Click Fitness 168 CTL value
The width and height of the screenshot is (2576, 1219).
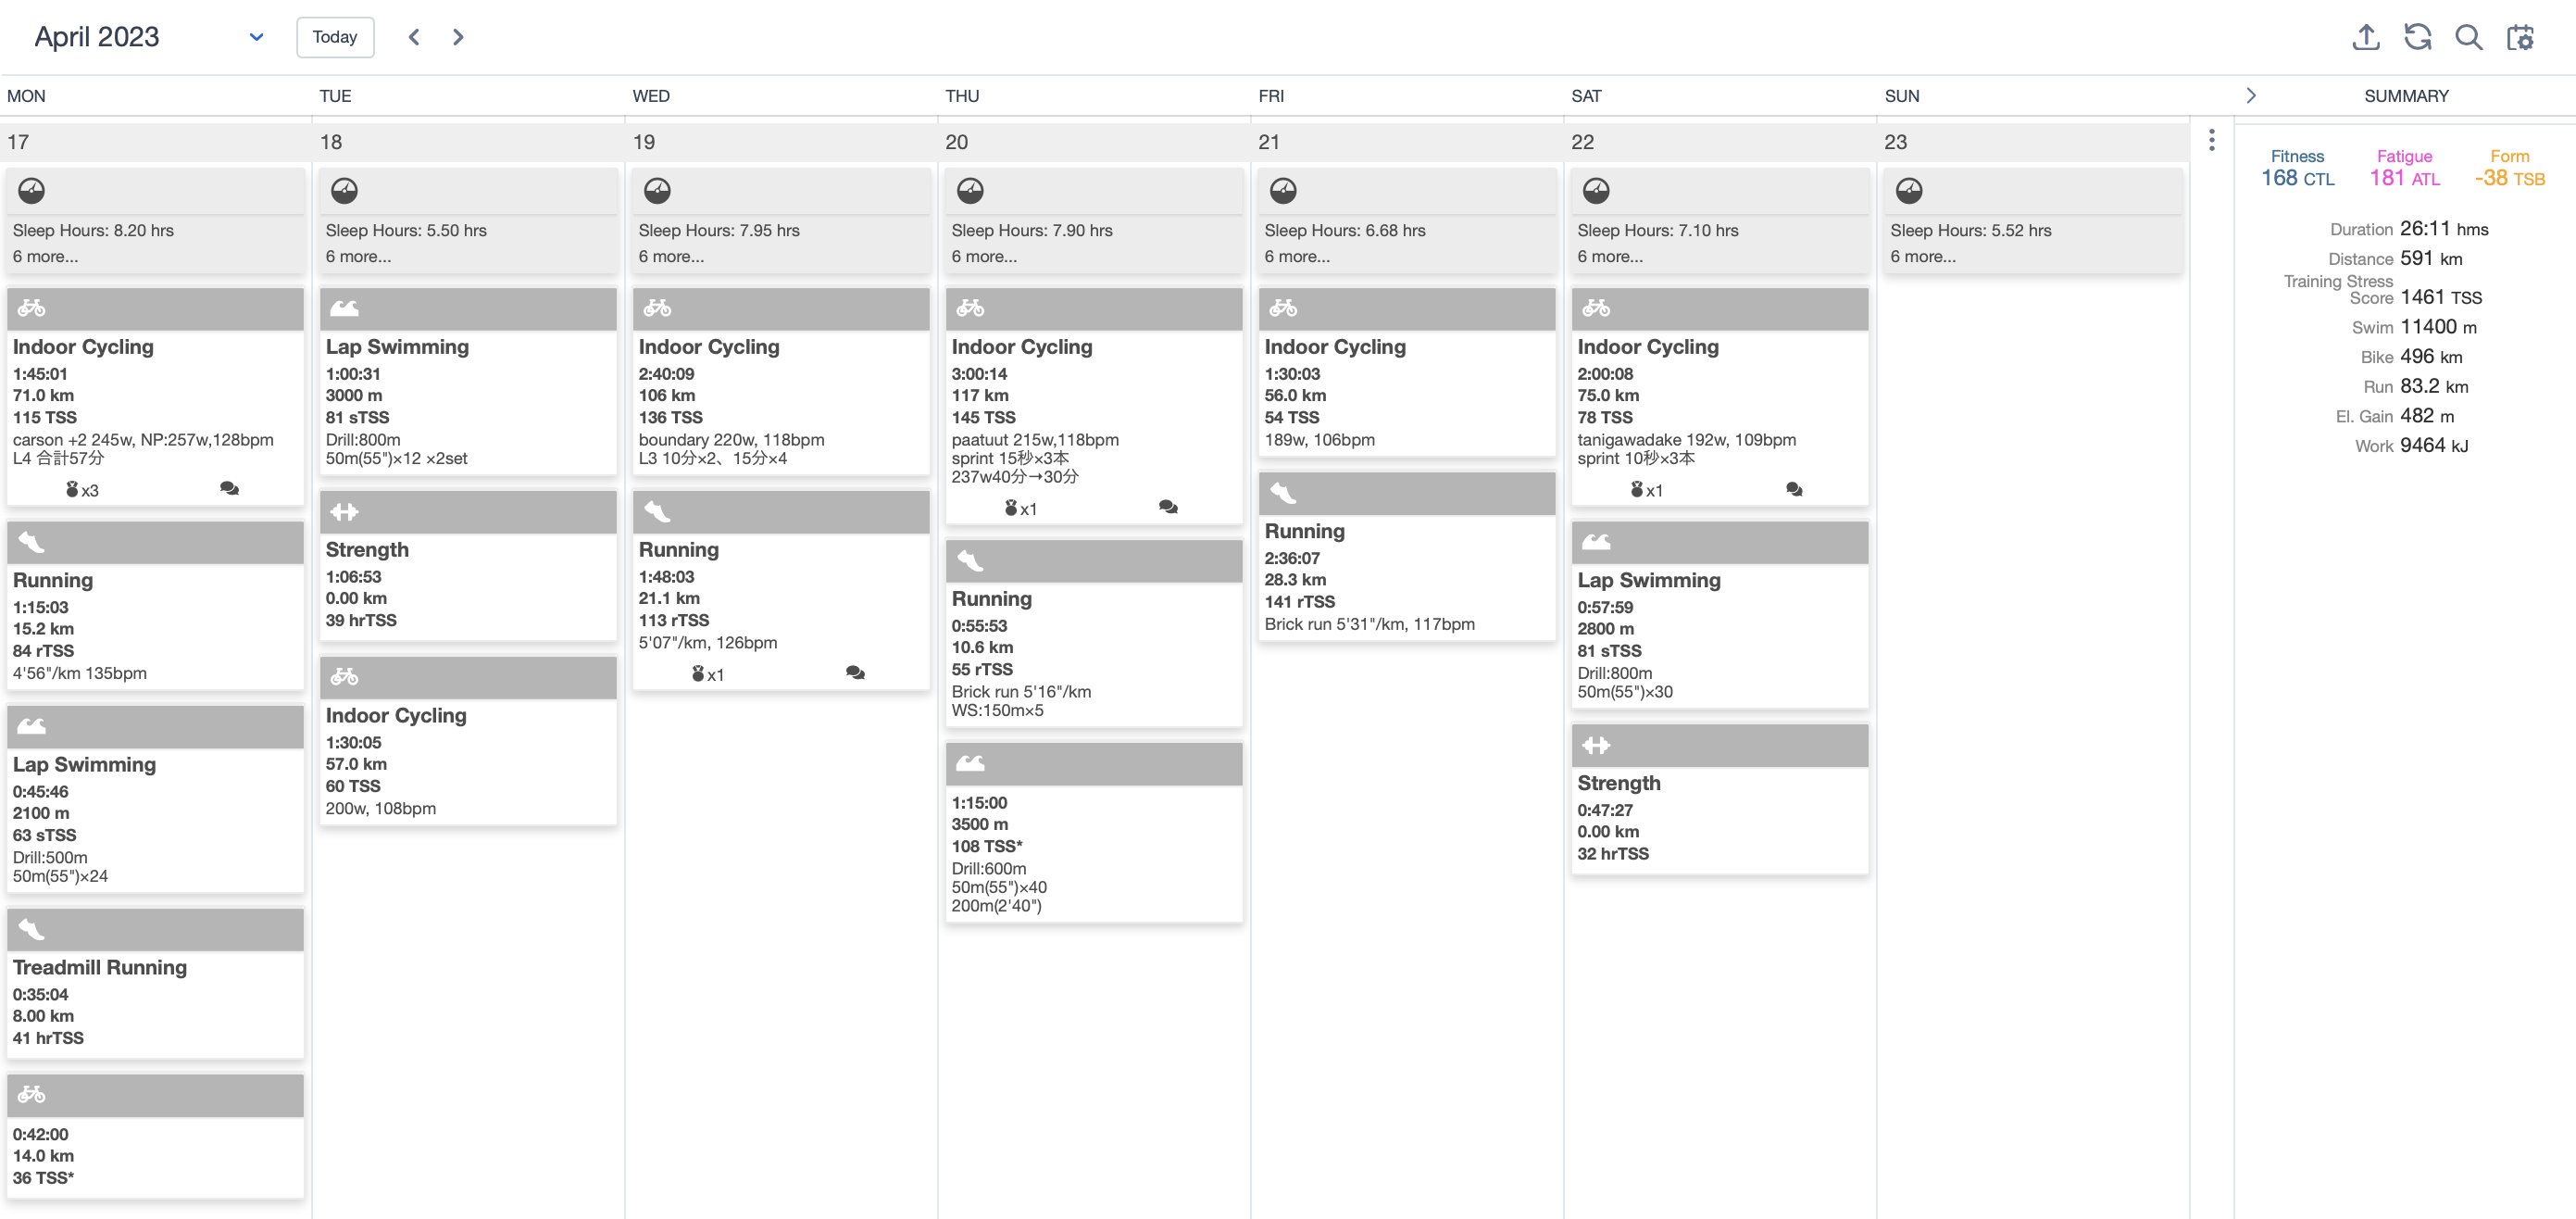2298,178
